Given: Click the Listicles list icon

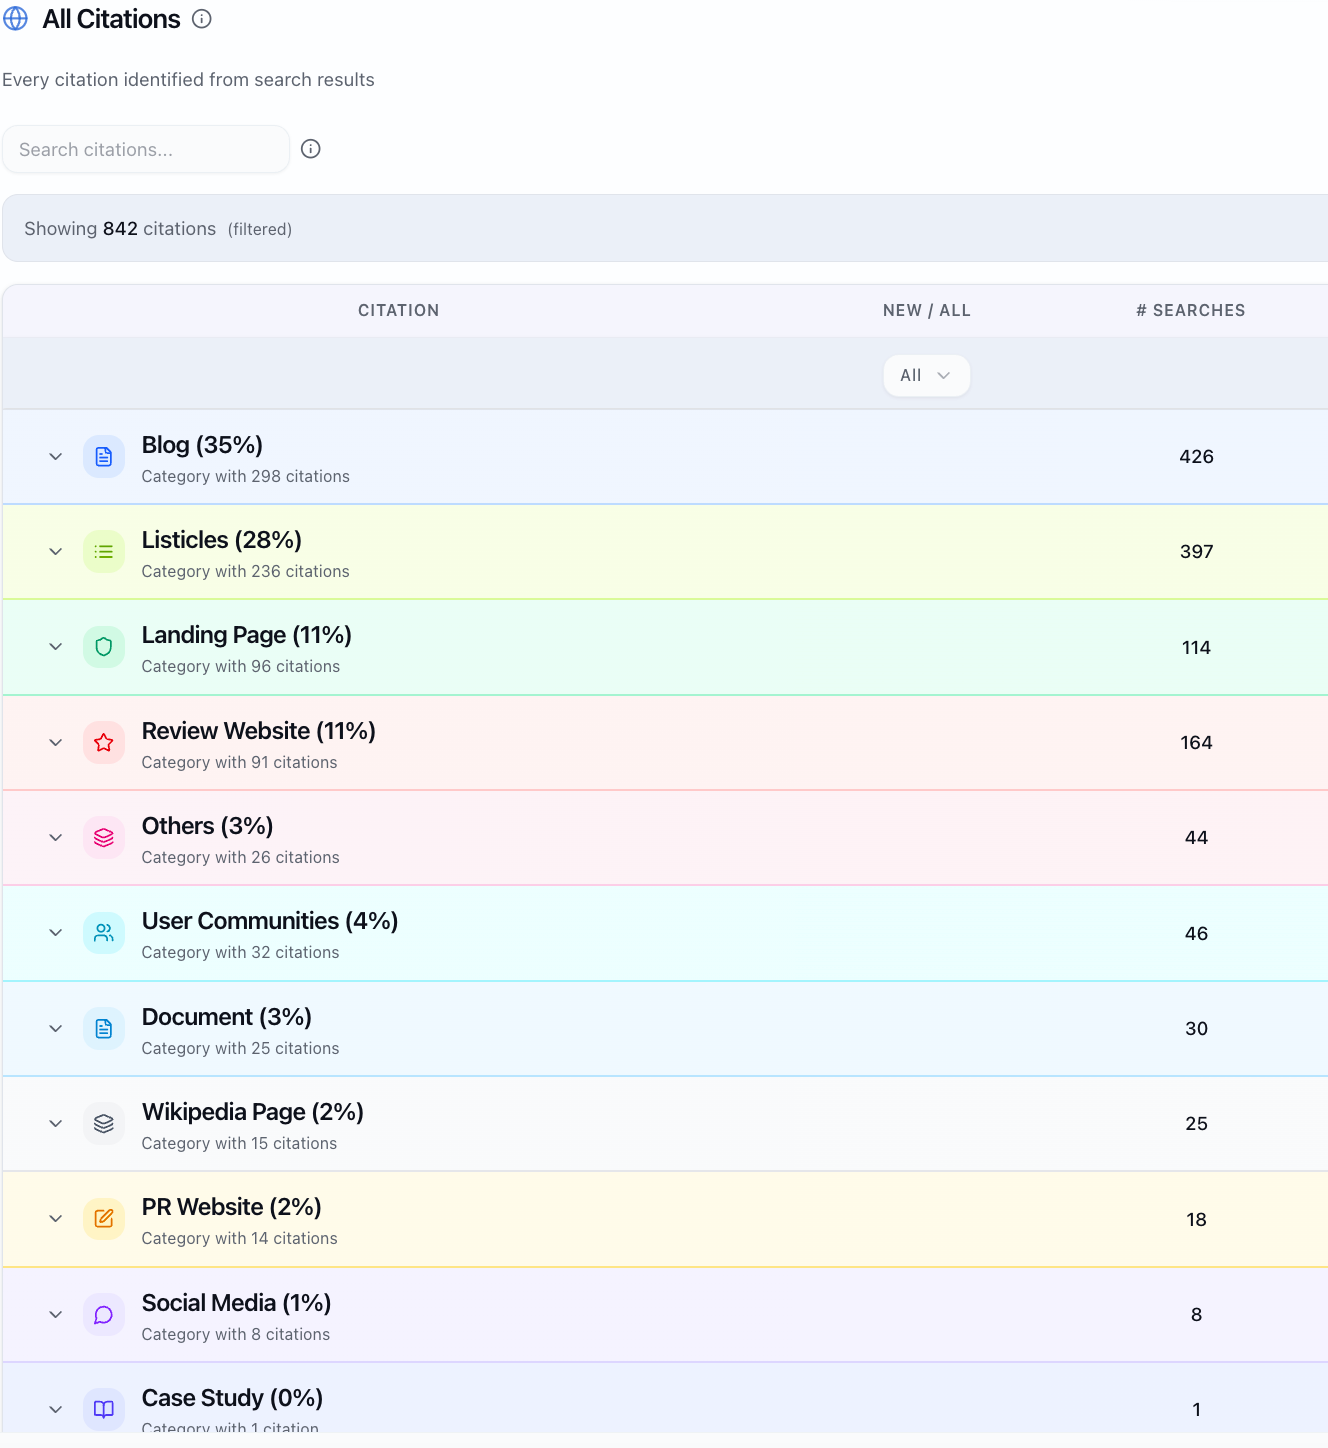Looking at the screenshot, I should (104, 552).
